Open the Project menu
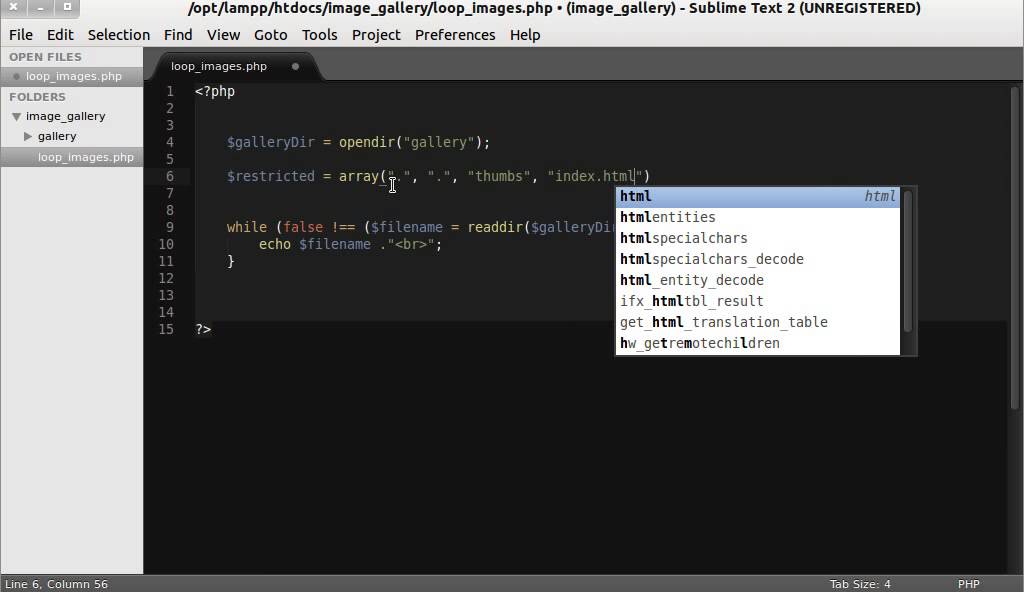1024x592 pixels. point(376,35)
